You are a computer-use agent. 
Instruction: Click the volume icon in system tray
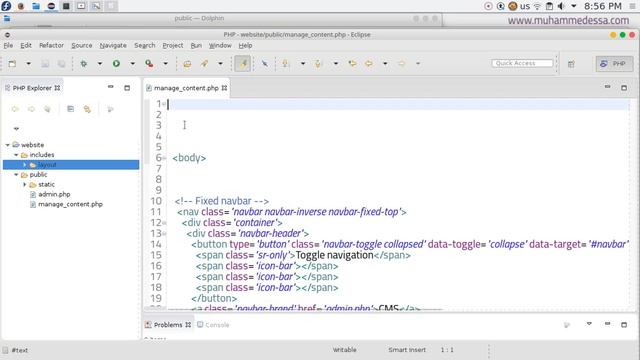[562, 6]
